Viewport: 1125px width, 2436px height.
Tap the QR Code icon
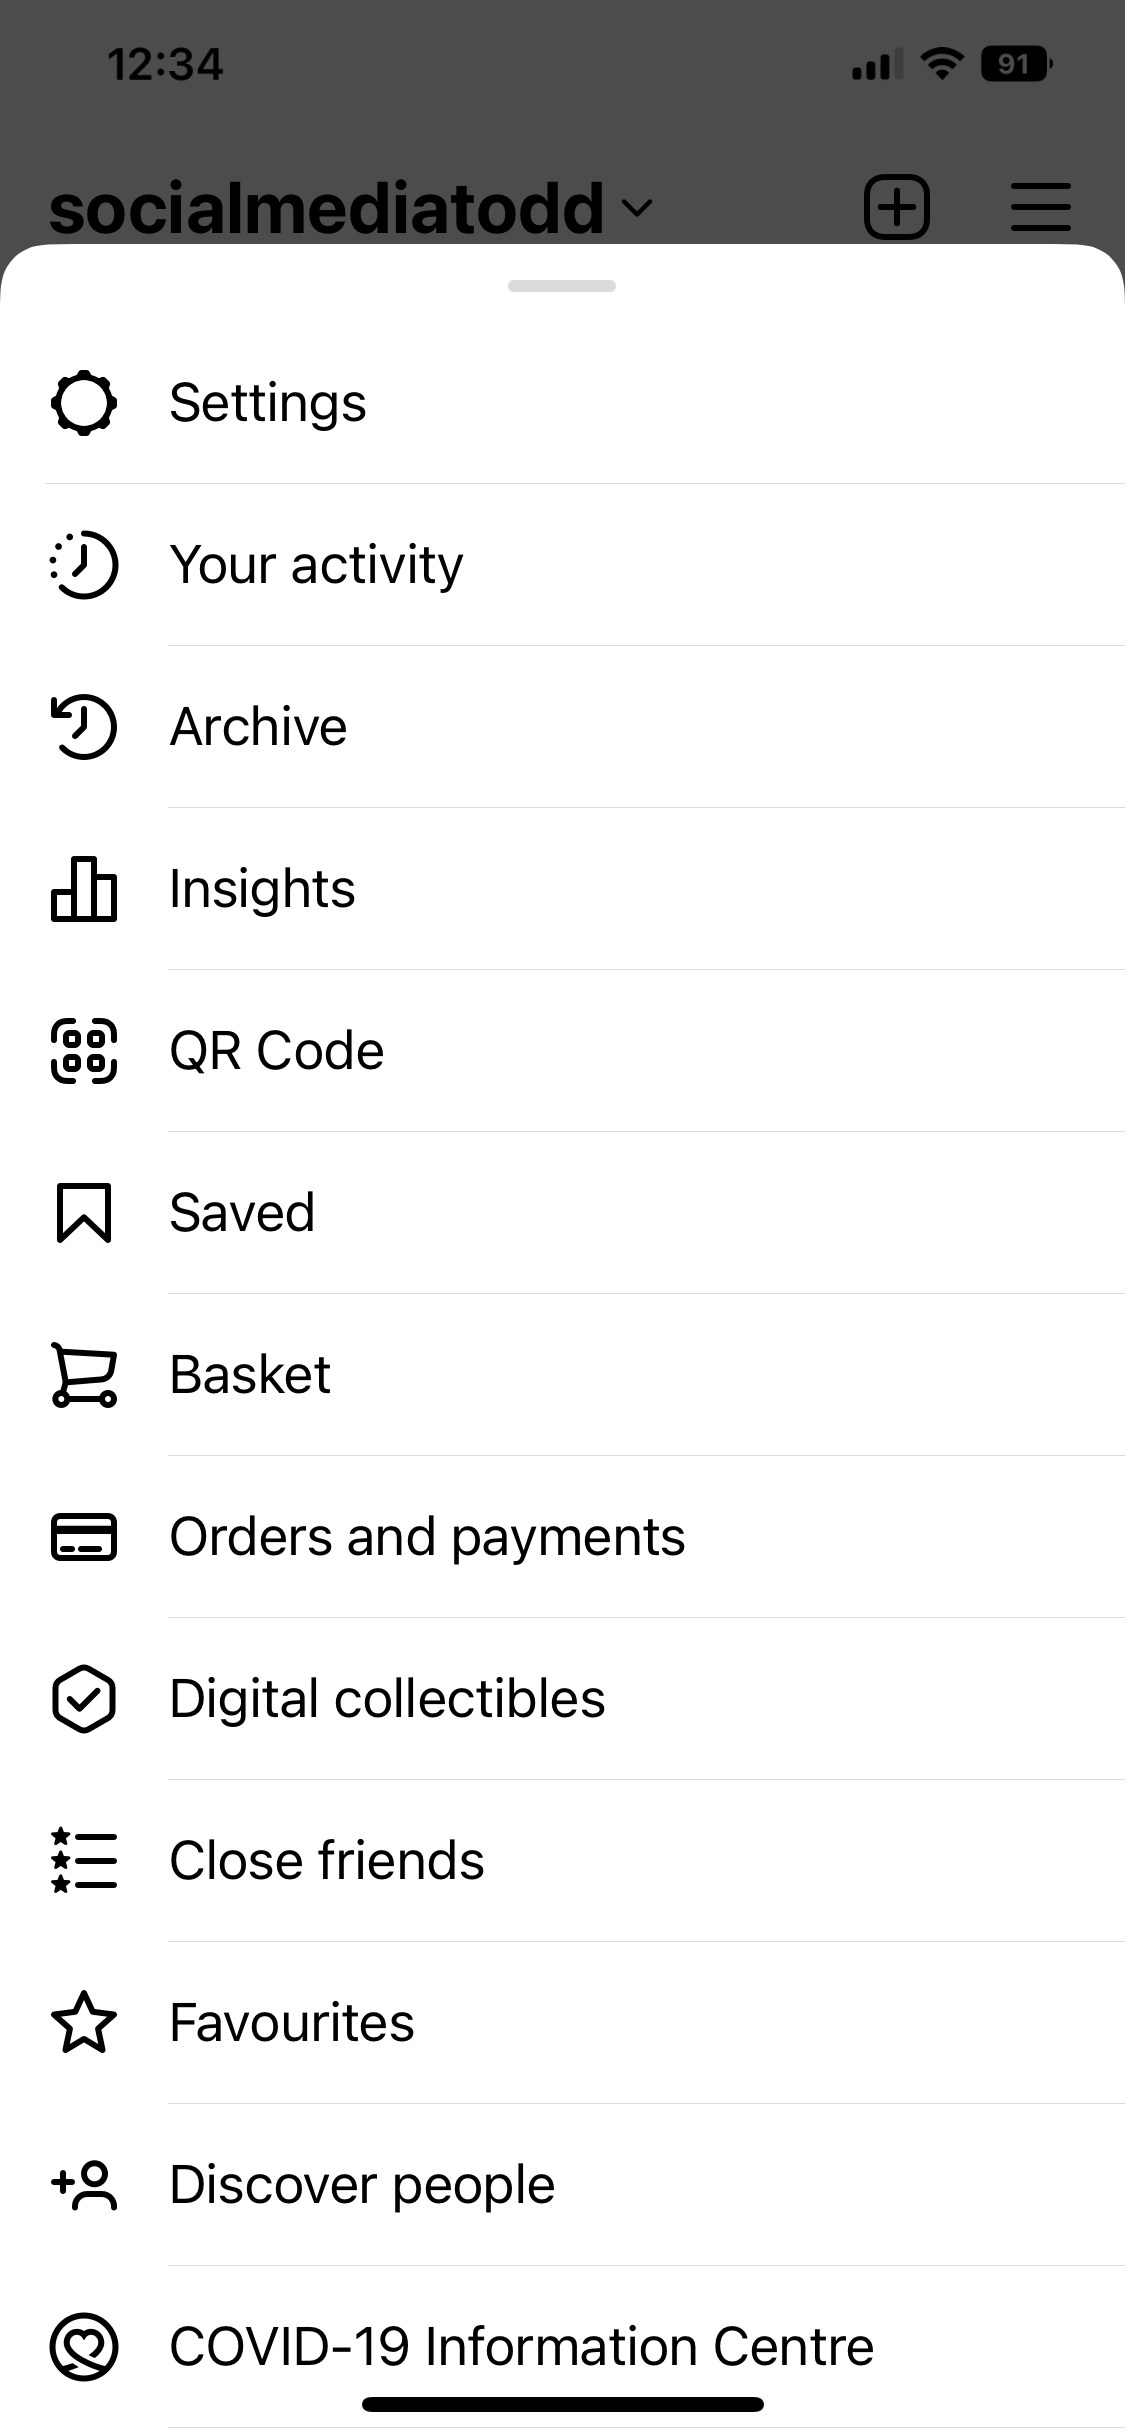(84, 1051)
